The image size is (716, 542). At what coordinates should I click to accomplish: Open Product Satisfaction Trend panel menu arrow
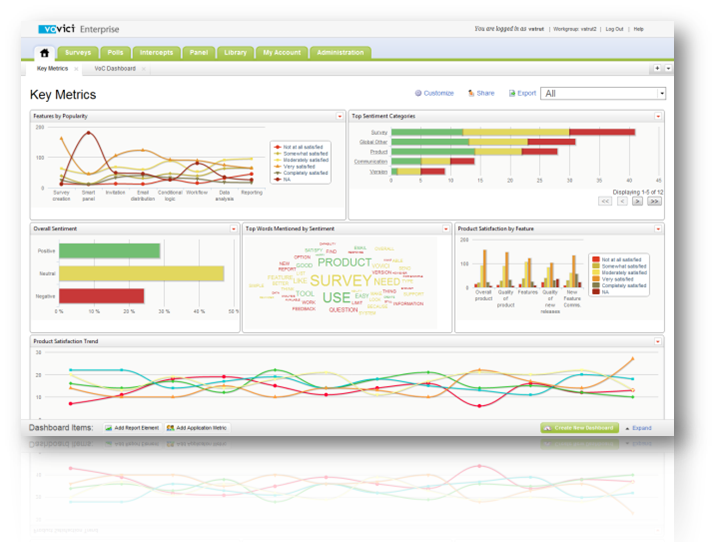point(658,341)
